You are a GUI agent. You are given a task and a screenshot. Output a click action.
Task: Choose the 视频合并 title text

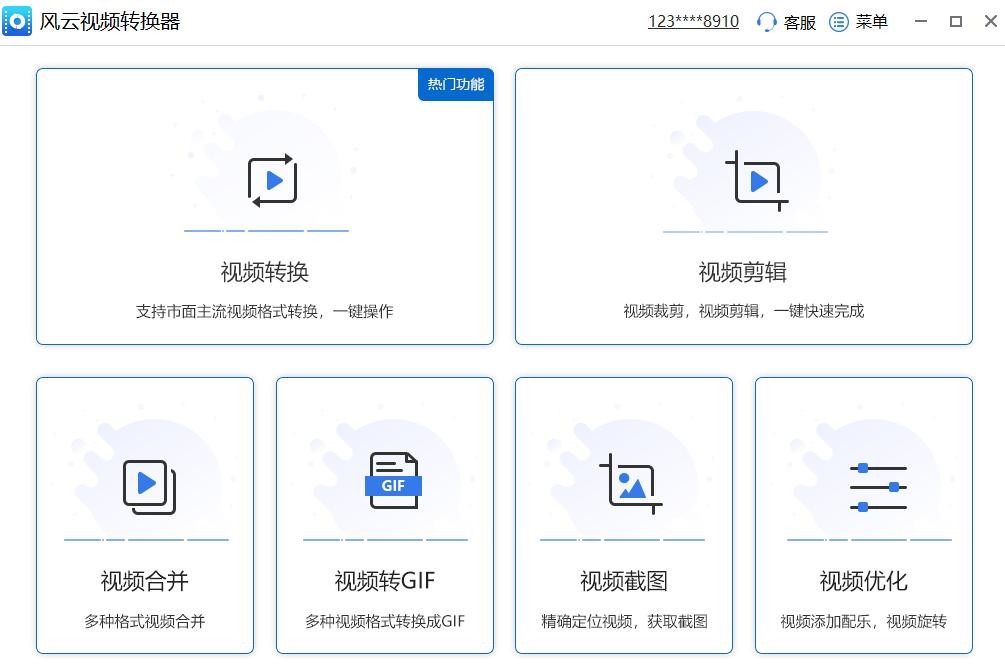click(x=145, y=581)
